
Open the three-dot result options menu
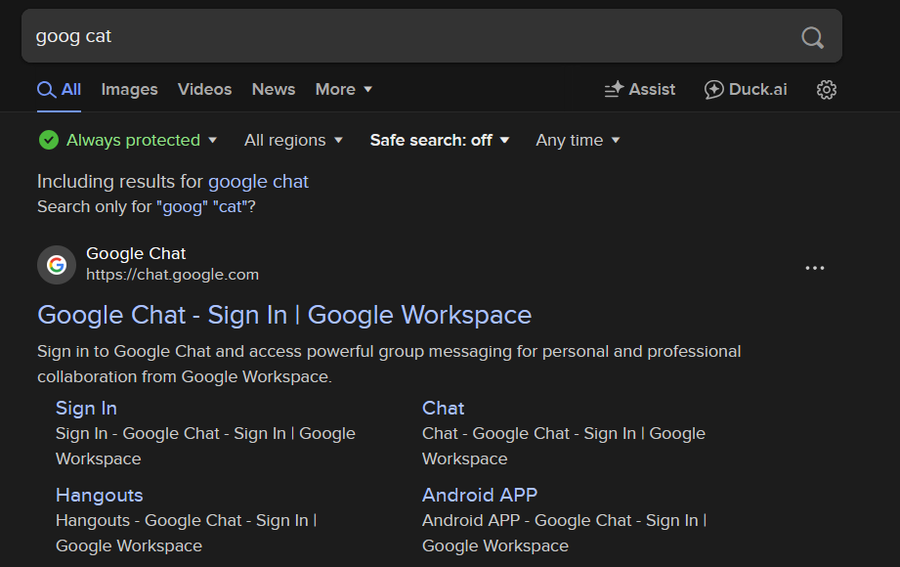click(x=814, y=268)
